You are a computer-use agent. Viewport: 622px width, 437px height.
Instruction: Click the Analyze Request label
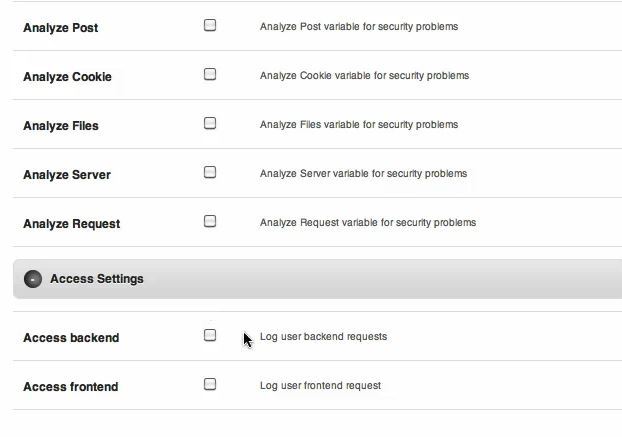[72, 224]
